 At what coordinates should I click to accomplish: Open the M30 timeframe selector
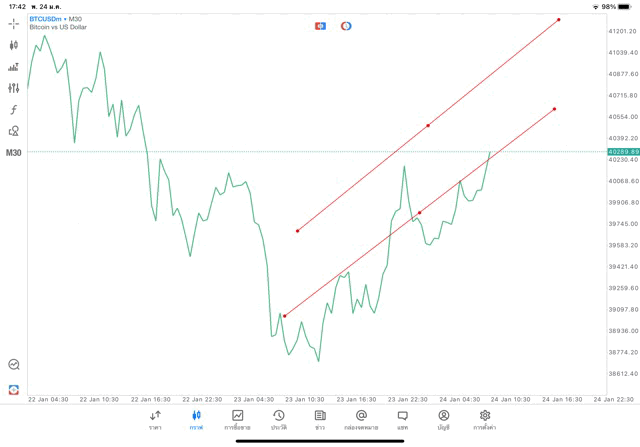(x=14, y=153)
